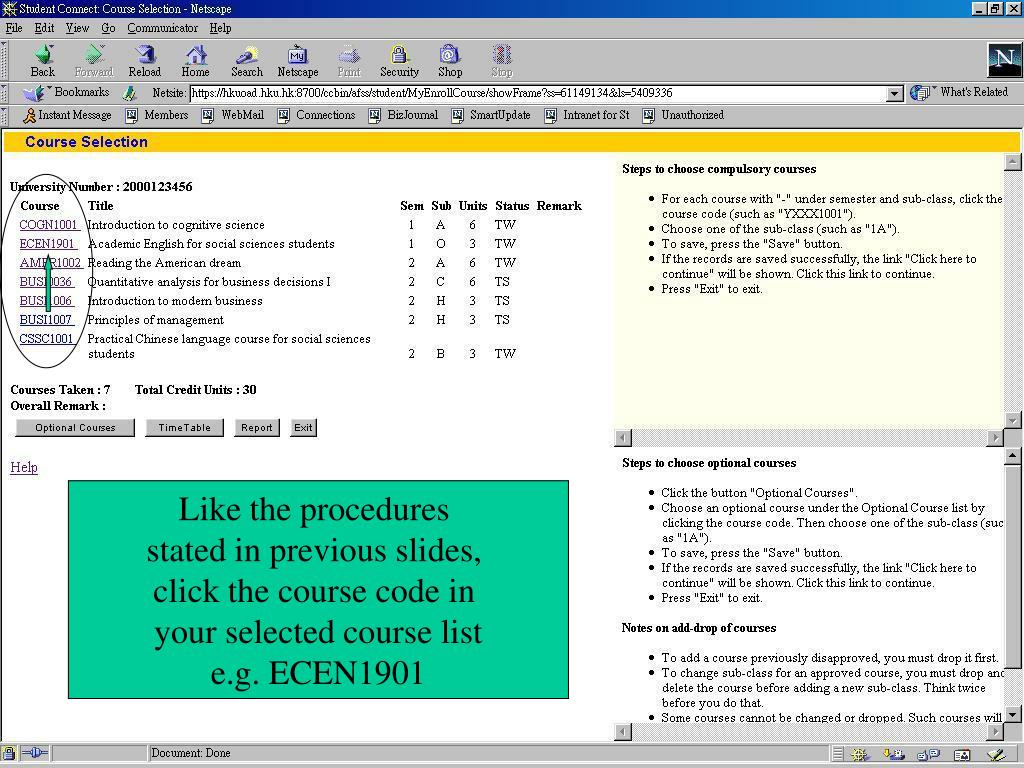Open the WebMail bookmark

click(233, 115)
